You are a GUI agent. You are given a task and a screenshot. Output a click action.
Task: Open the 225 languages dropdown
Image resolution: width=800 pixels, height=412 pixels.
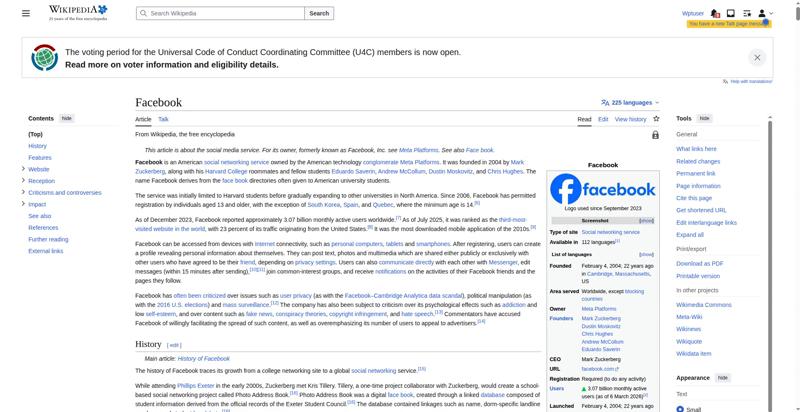[x=630, y=102]
